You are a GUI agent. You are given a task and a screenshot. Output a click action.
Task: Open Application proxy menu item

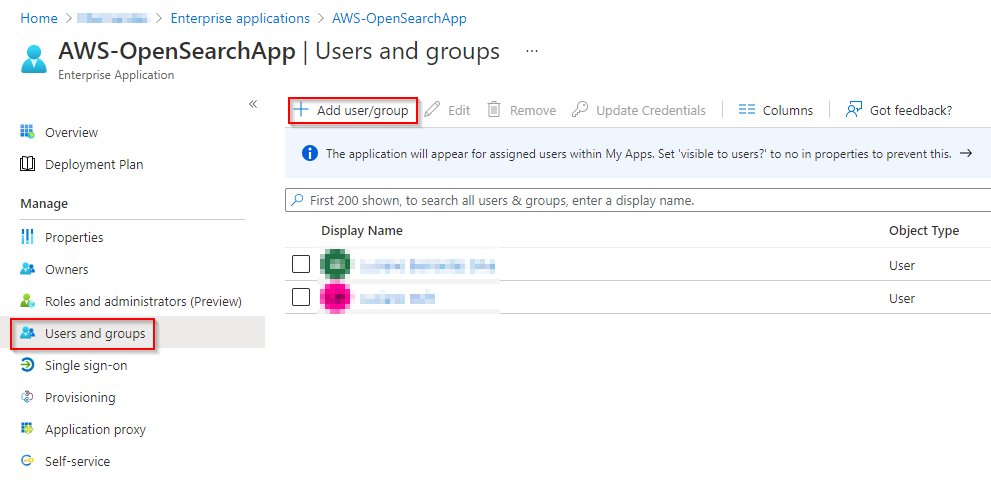pos(95,430)
